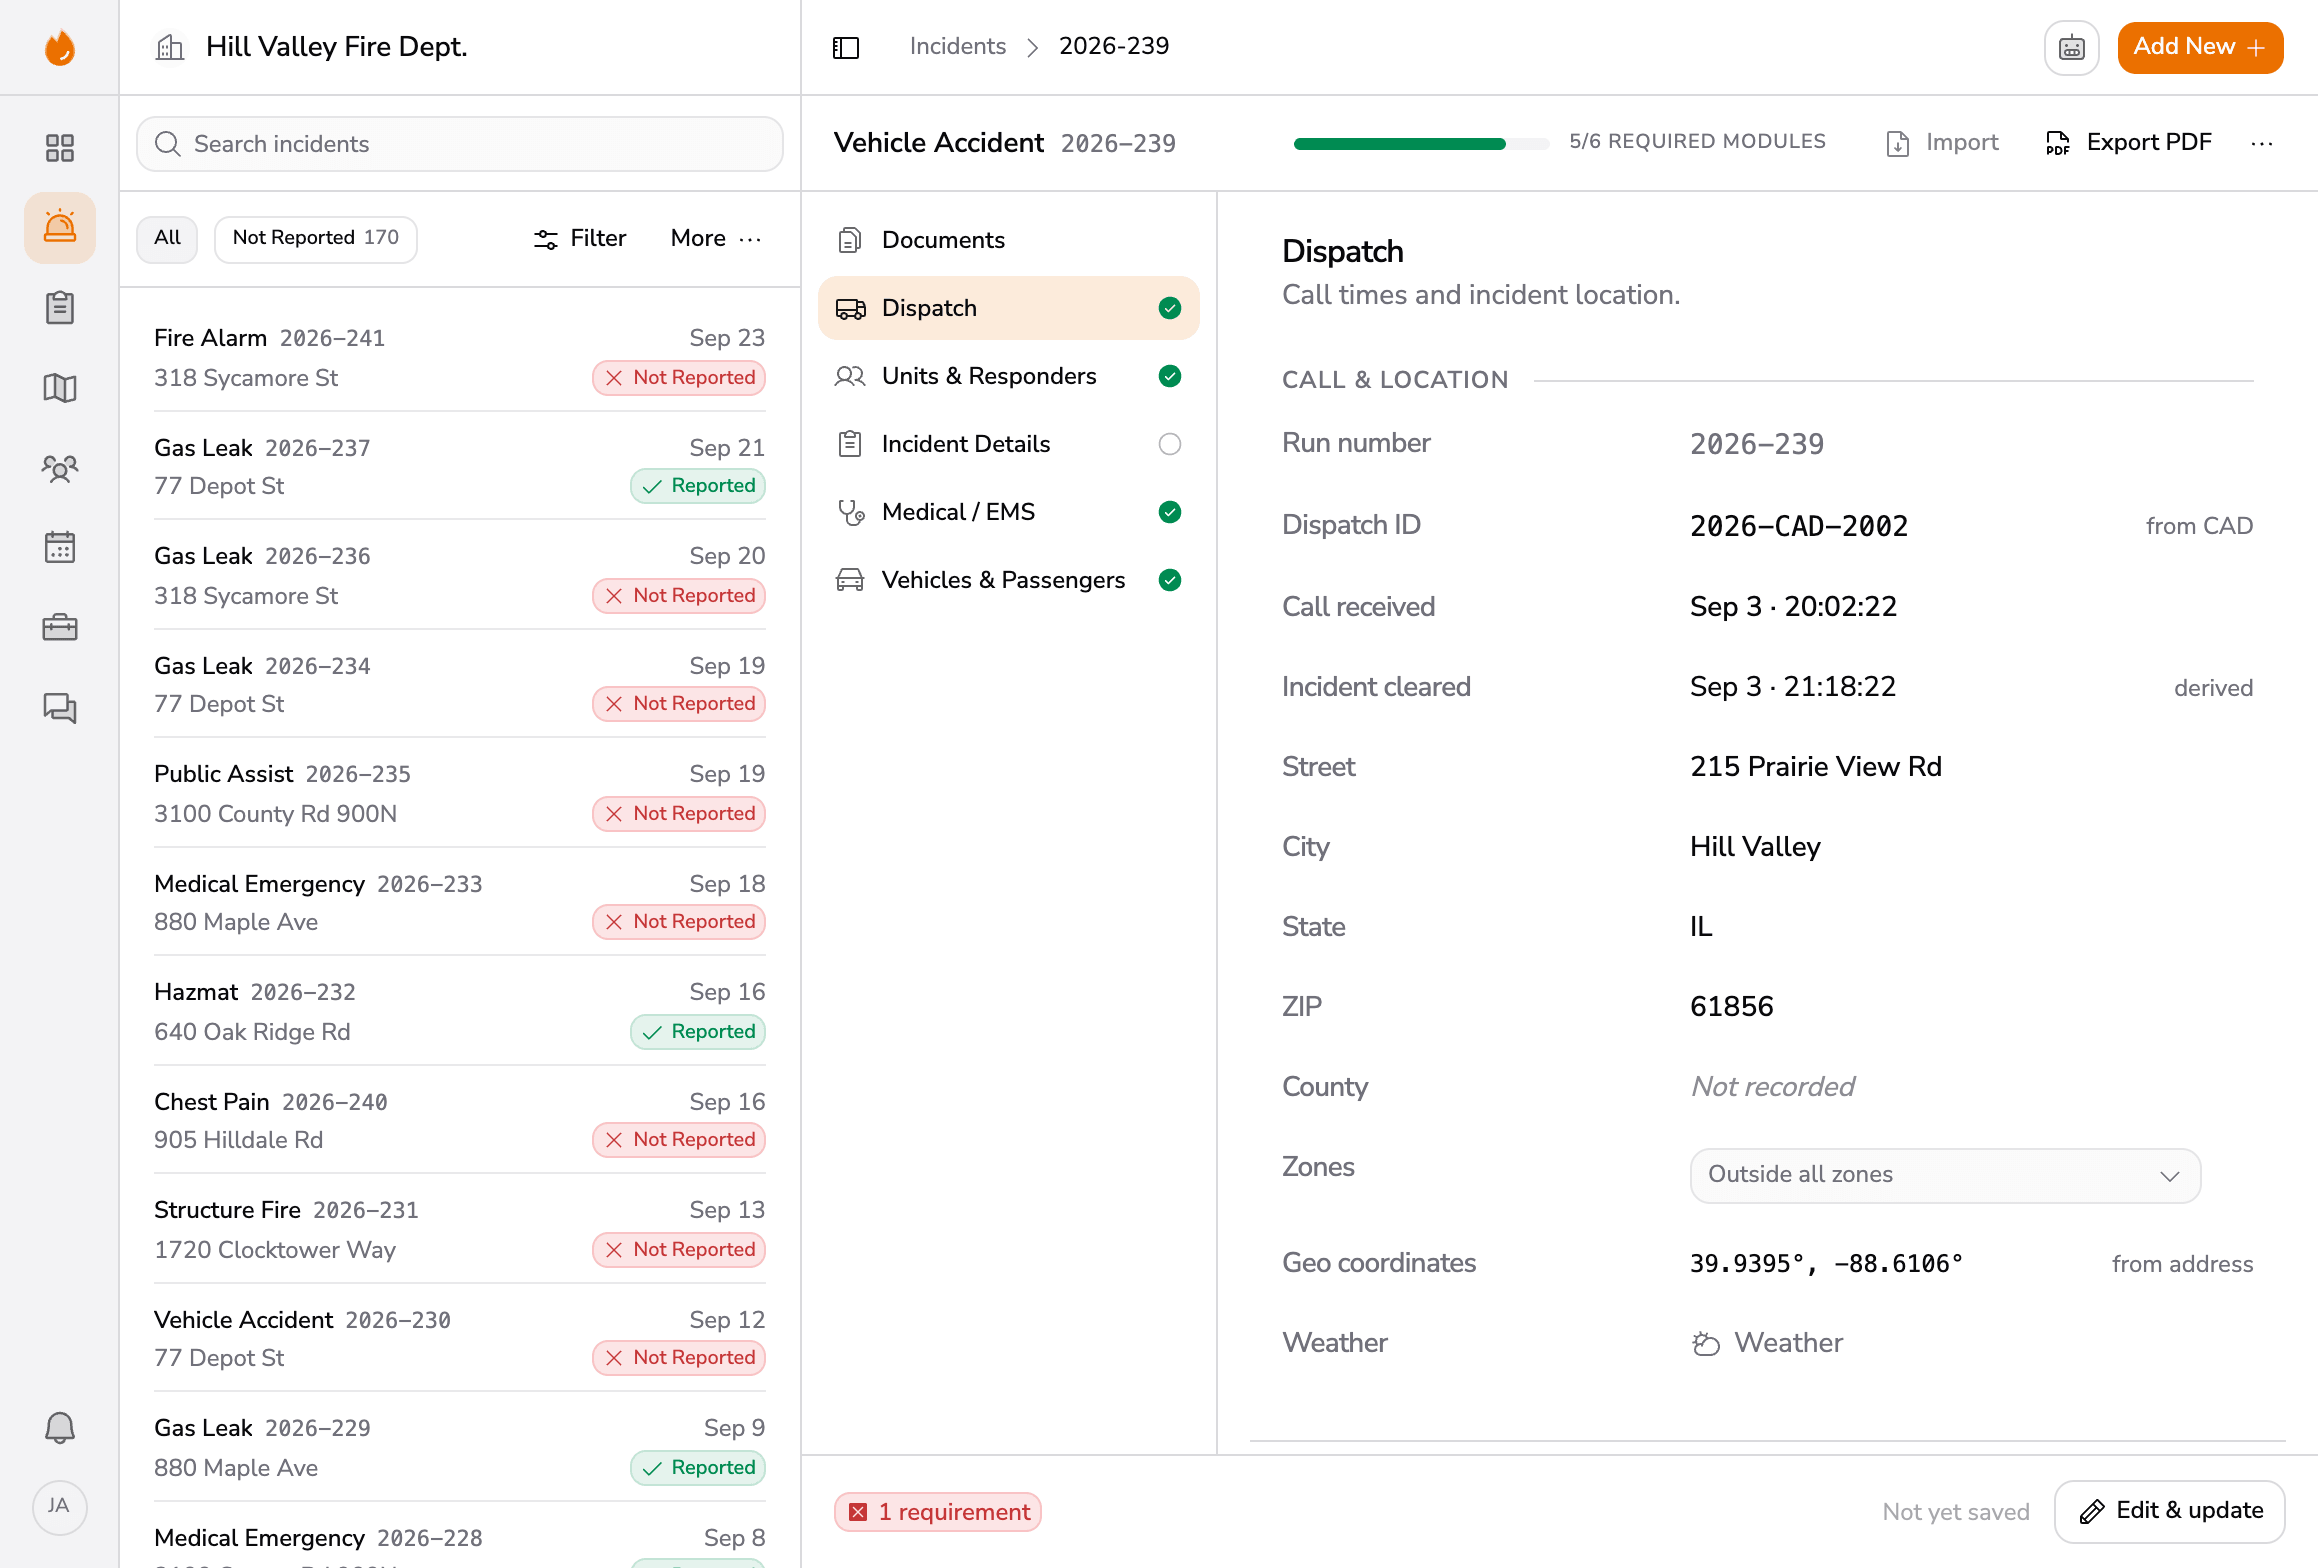Open the Documents module
The image size is (2318, 1568).
click(1008, 240)
